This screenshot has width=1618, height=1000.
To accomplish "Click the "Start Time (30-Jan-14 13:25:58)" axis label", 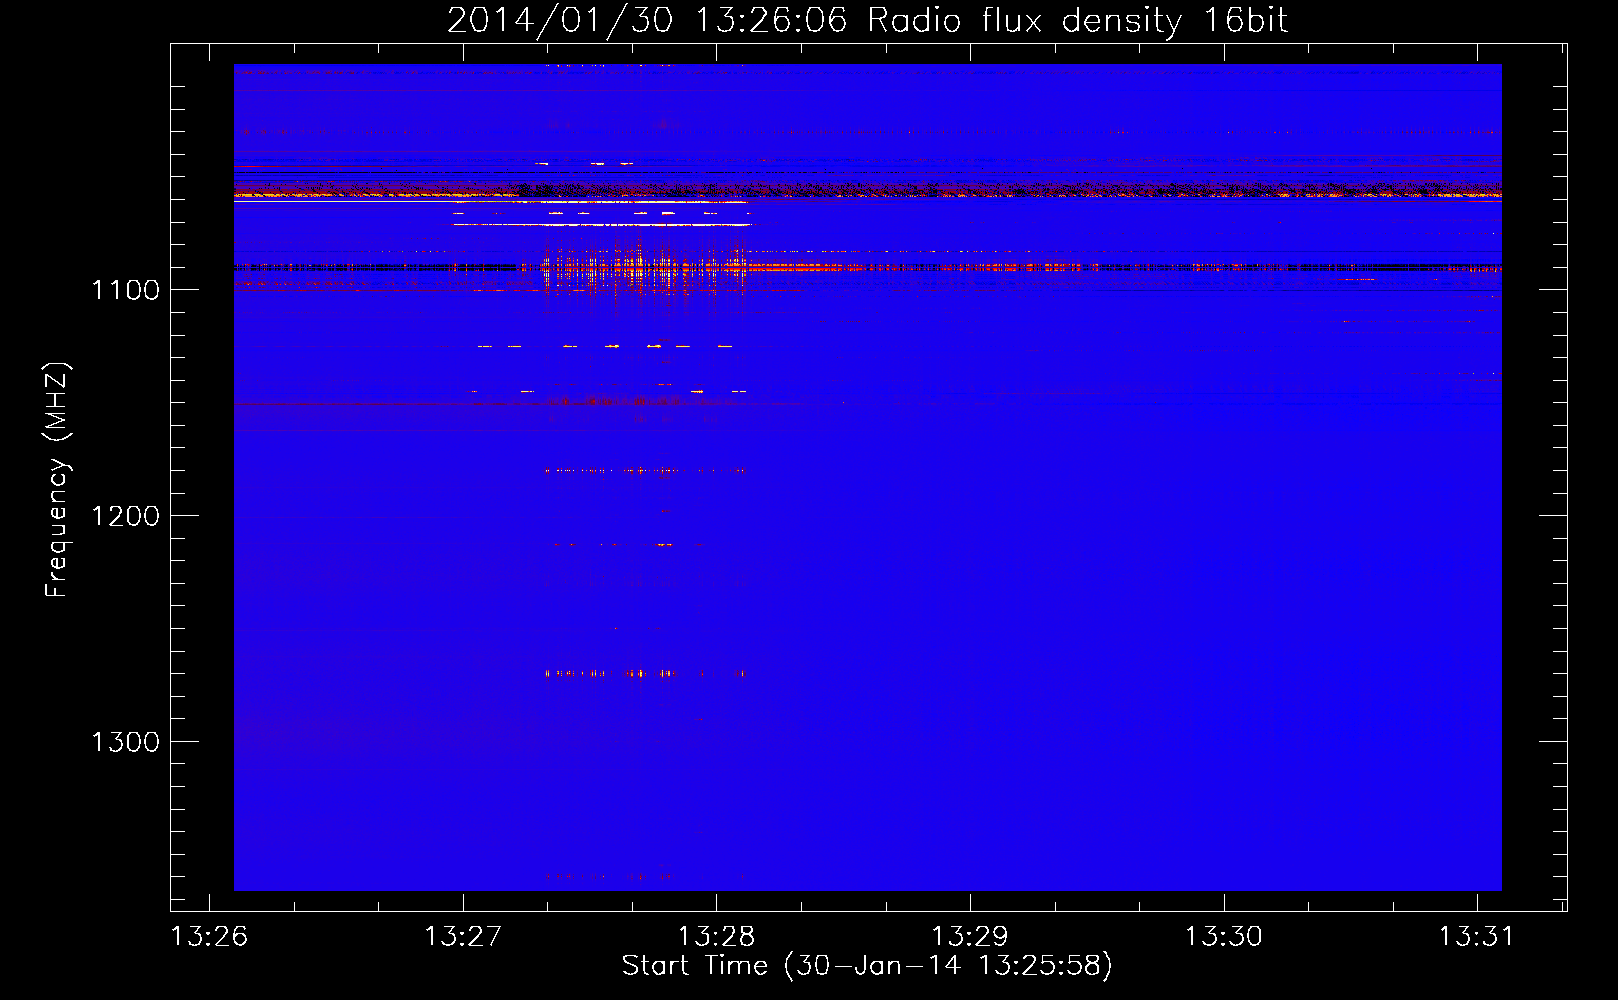I will [x=867, y=966].
